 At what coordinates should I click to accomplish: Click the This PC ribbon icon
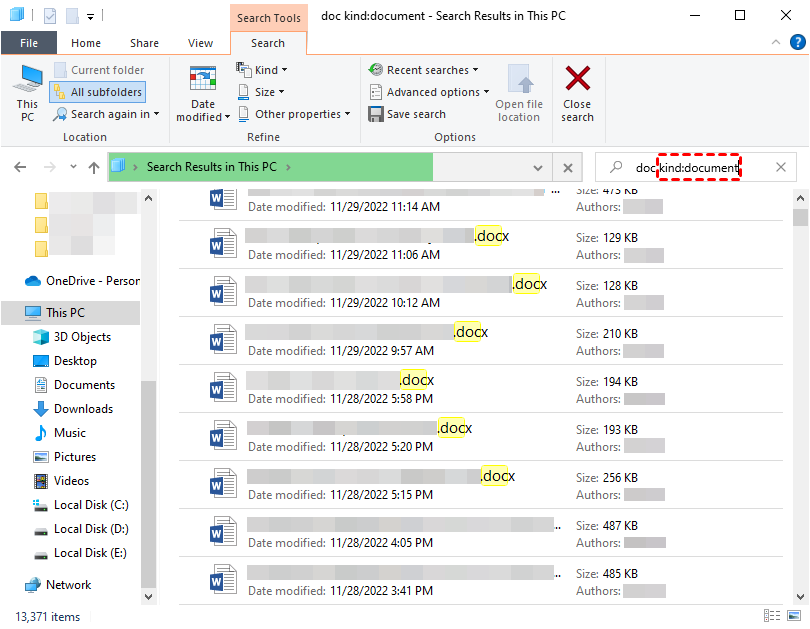(27, 80)
